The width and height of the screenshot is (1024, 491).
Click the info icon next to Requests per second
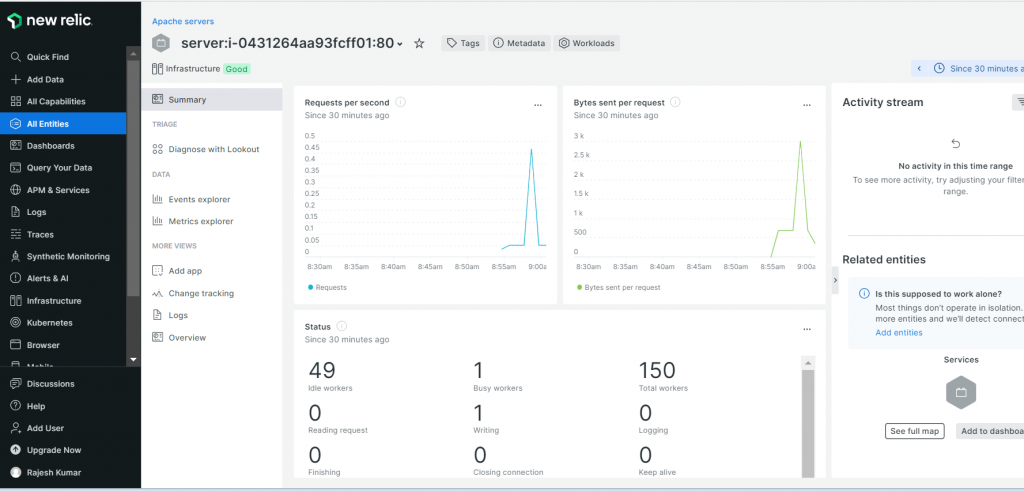click(x=401, y=102)
